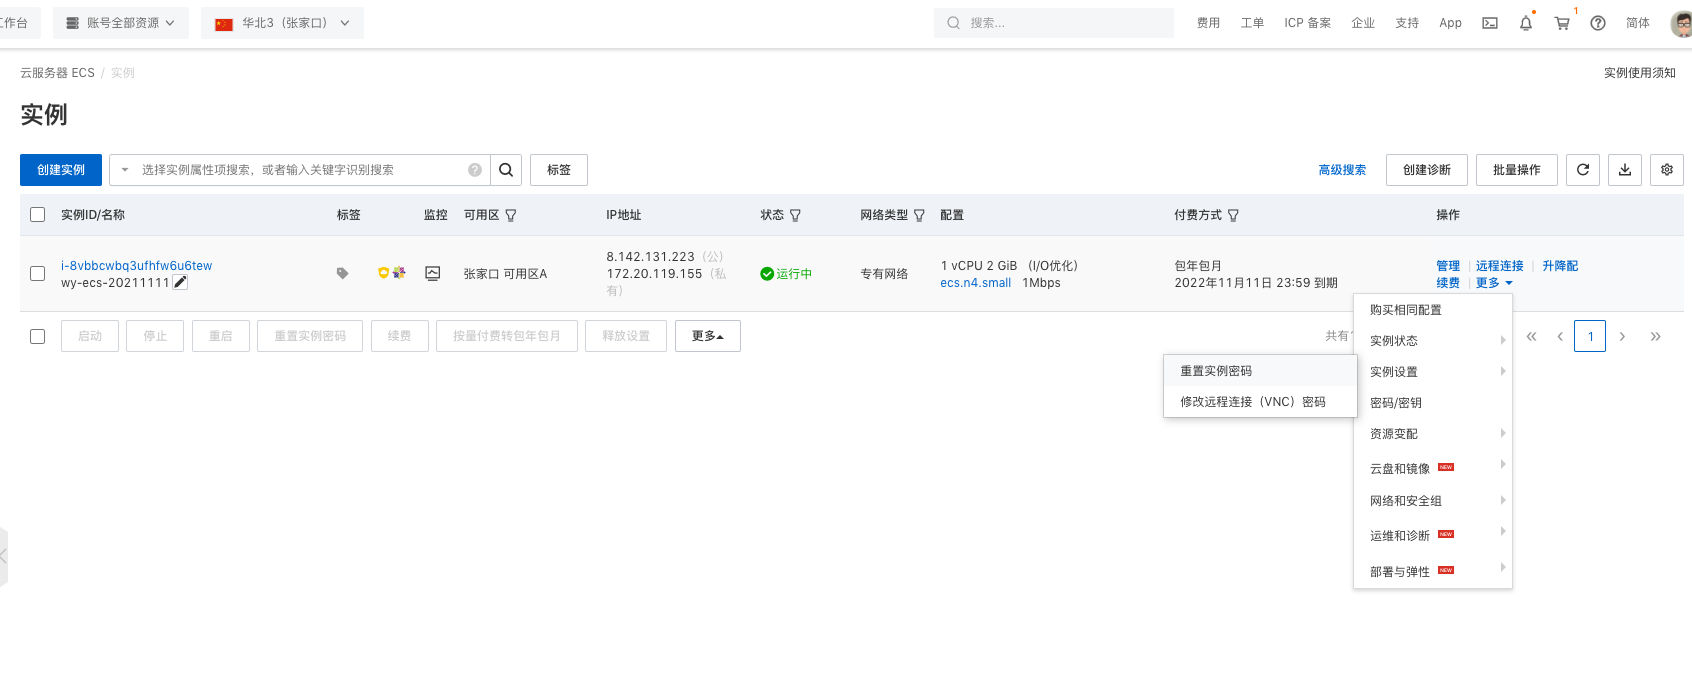Toggle the bottom batch-select checkbox
The height and width of the screenshot is (675, 1692).
pyautogui.click(x=38, y=336)
